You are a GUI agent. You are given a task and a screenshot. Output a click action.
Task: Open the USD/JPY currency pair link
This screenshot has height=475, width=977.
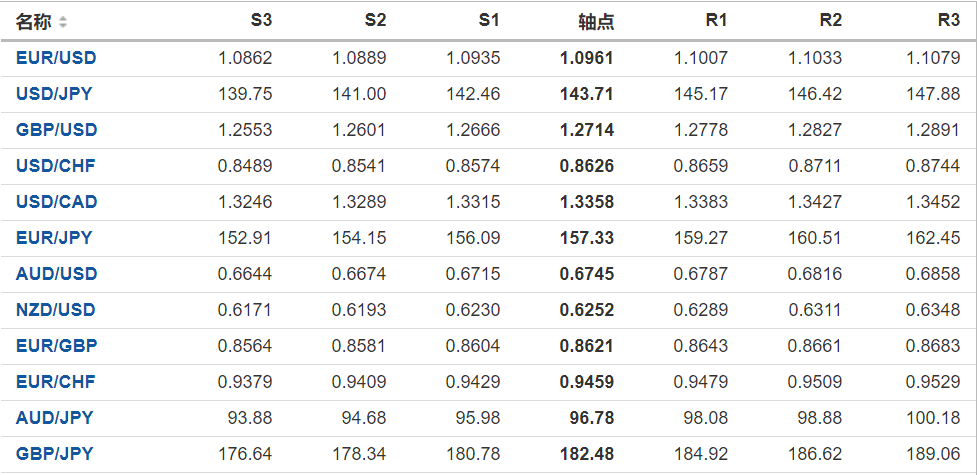[x=54, y=94]
